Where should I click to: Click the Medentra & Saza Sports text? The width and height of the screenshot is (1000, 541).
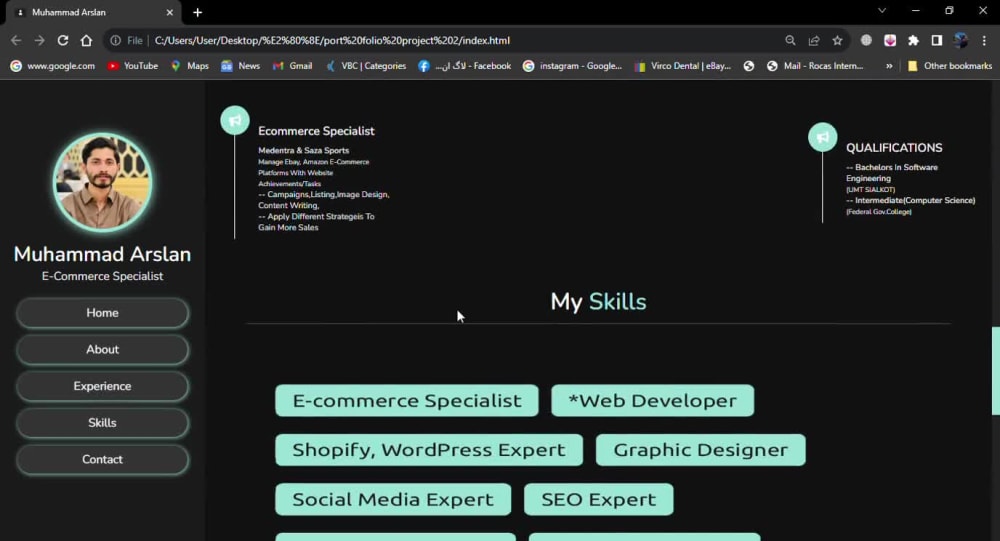[x=304, y=151]
